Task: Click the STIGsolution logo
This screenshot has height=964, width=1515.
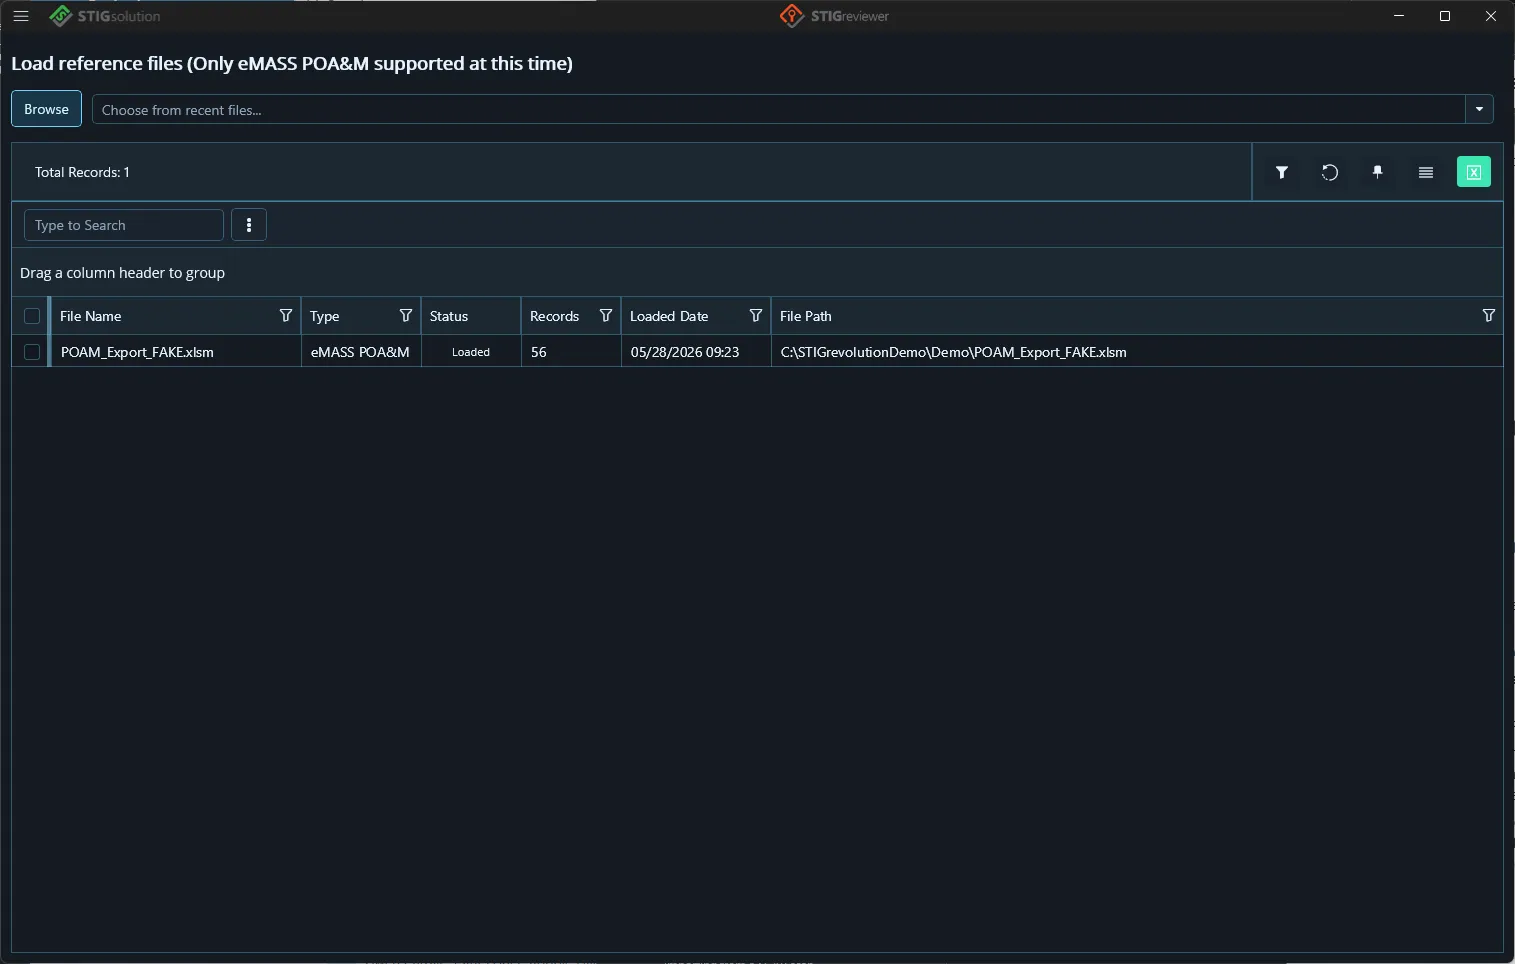Action: 105,16
